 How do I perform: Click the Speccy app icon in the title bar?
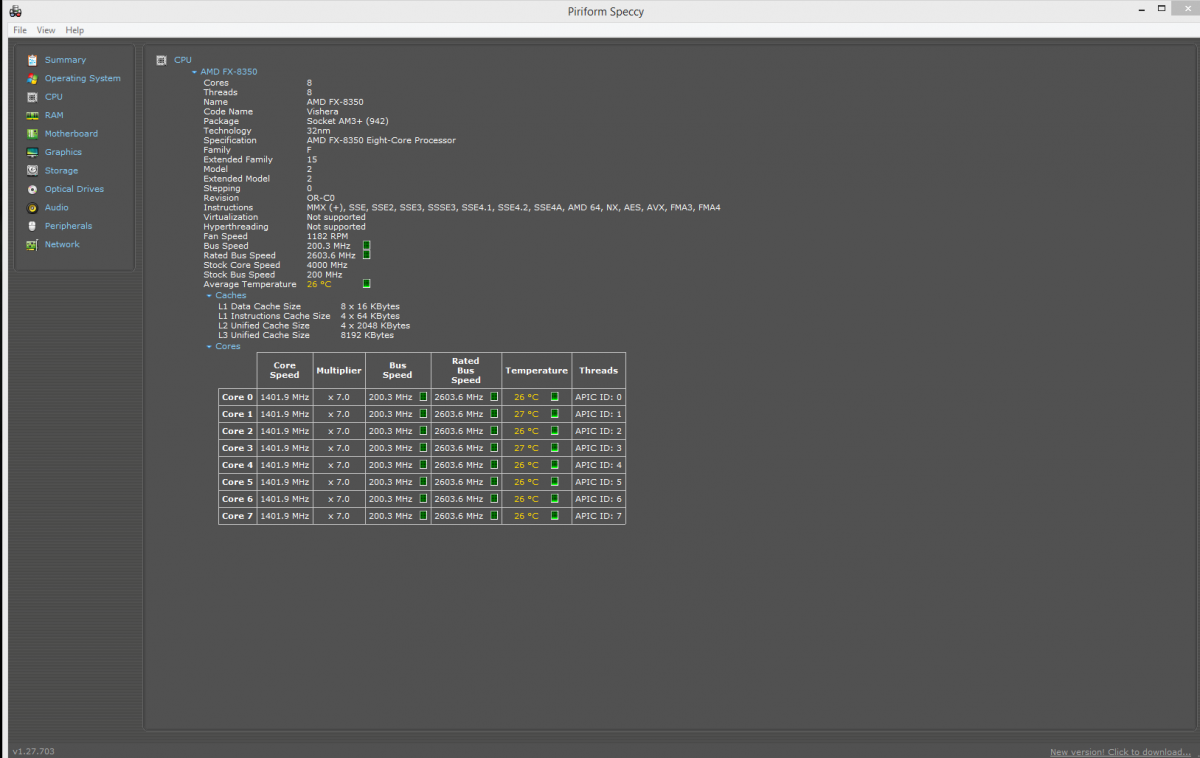15,11
